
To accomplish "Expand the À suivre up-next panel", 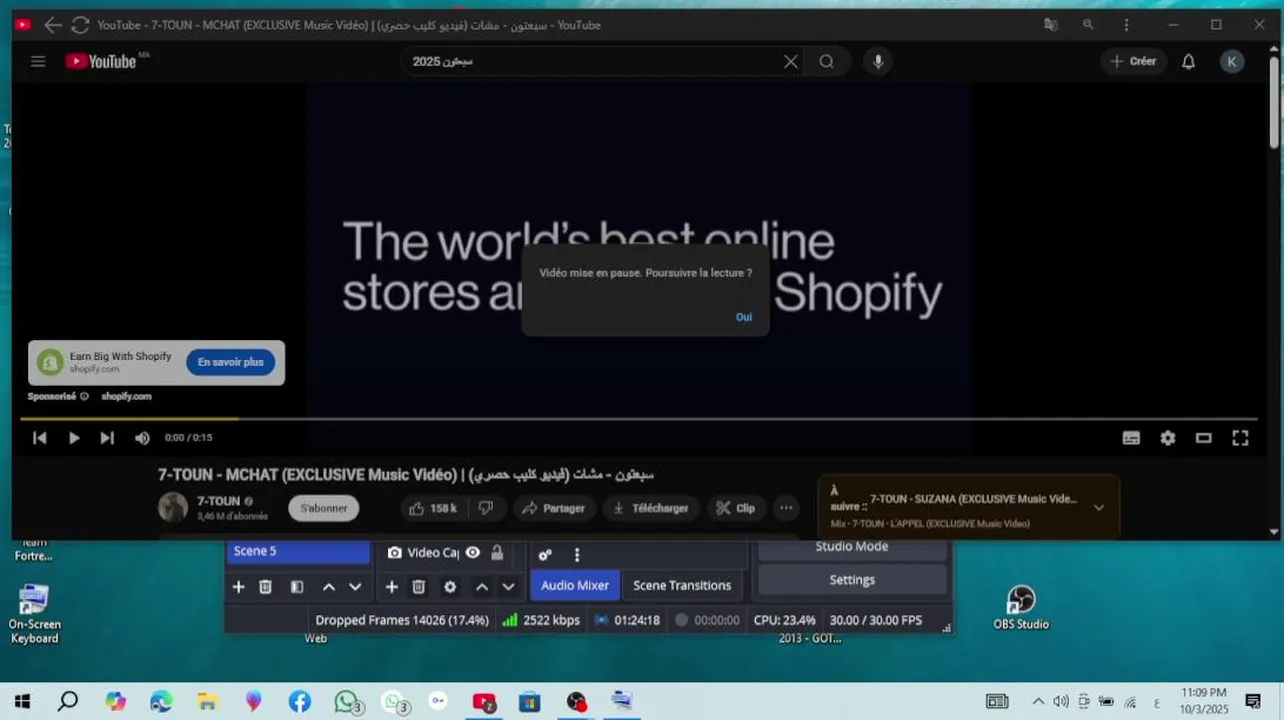I will point(1098,508).
